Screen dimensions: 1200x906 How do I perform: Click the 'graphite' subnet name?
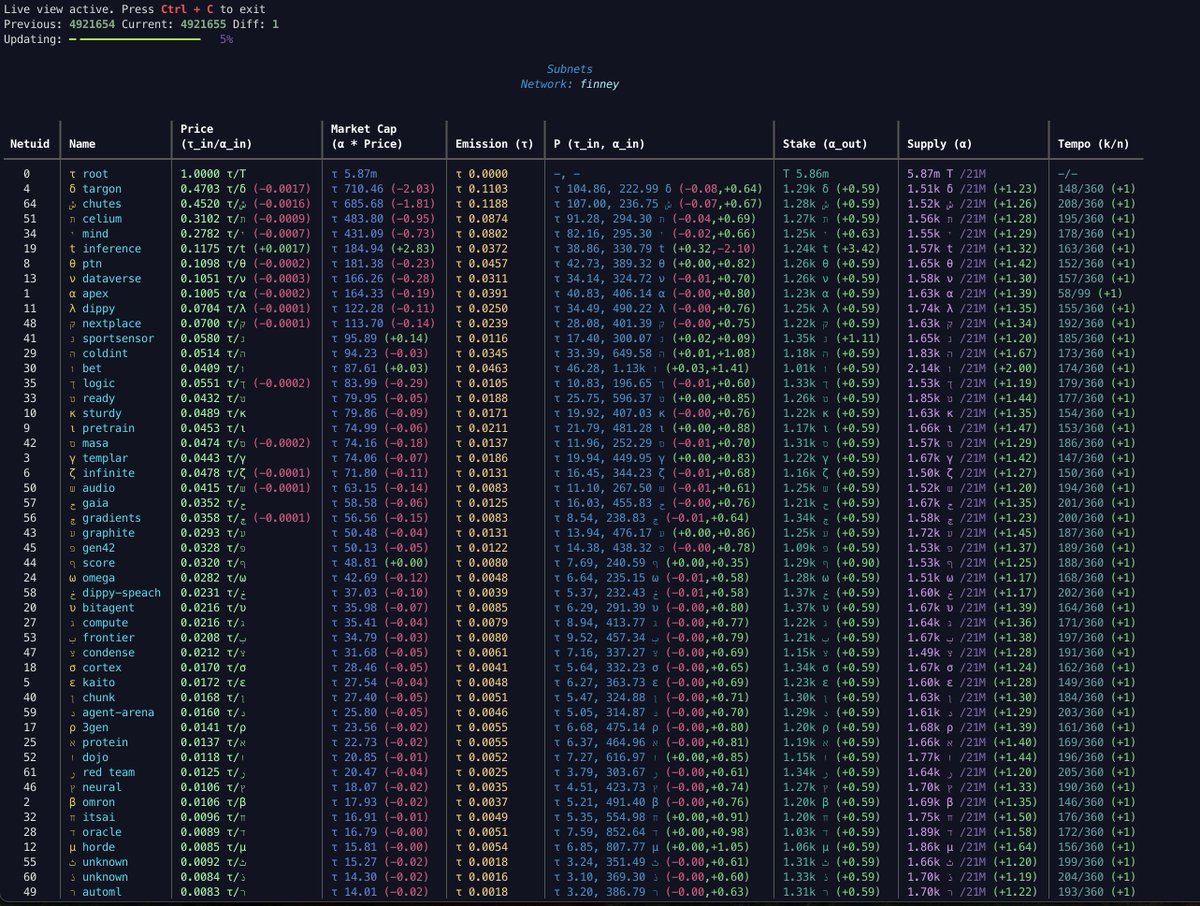click(109, 533)
